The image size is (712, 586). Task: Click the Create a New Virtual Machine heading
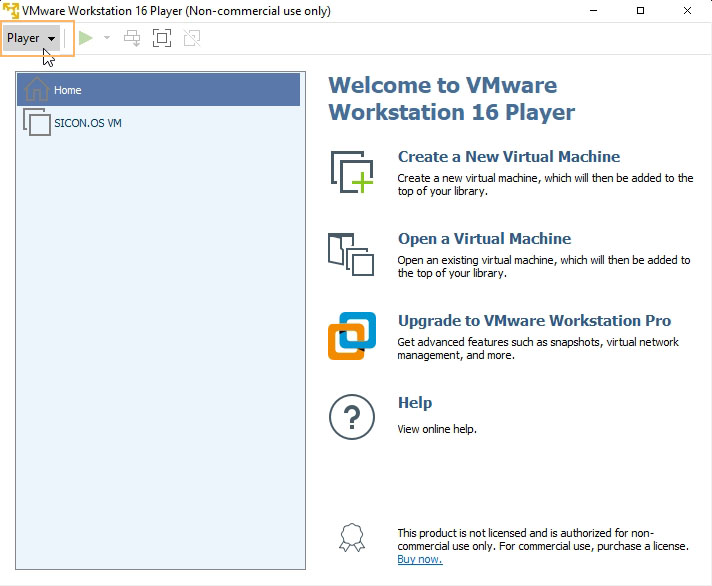click(508, 157)
